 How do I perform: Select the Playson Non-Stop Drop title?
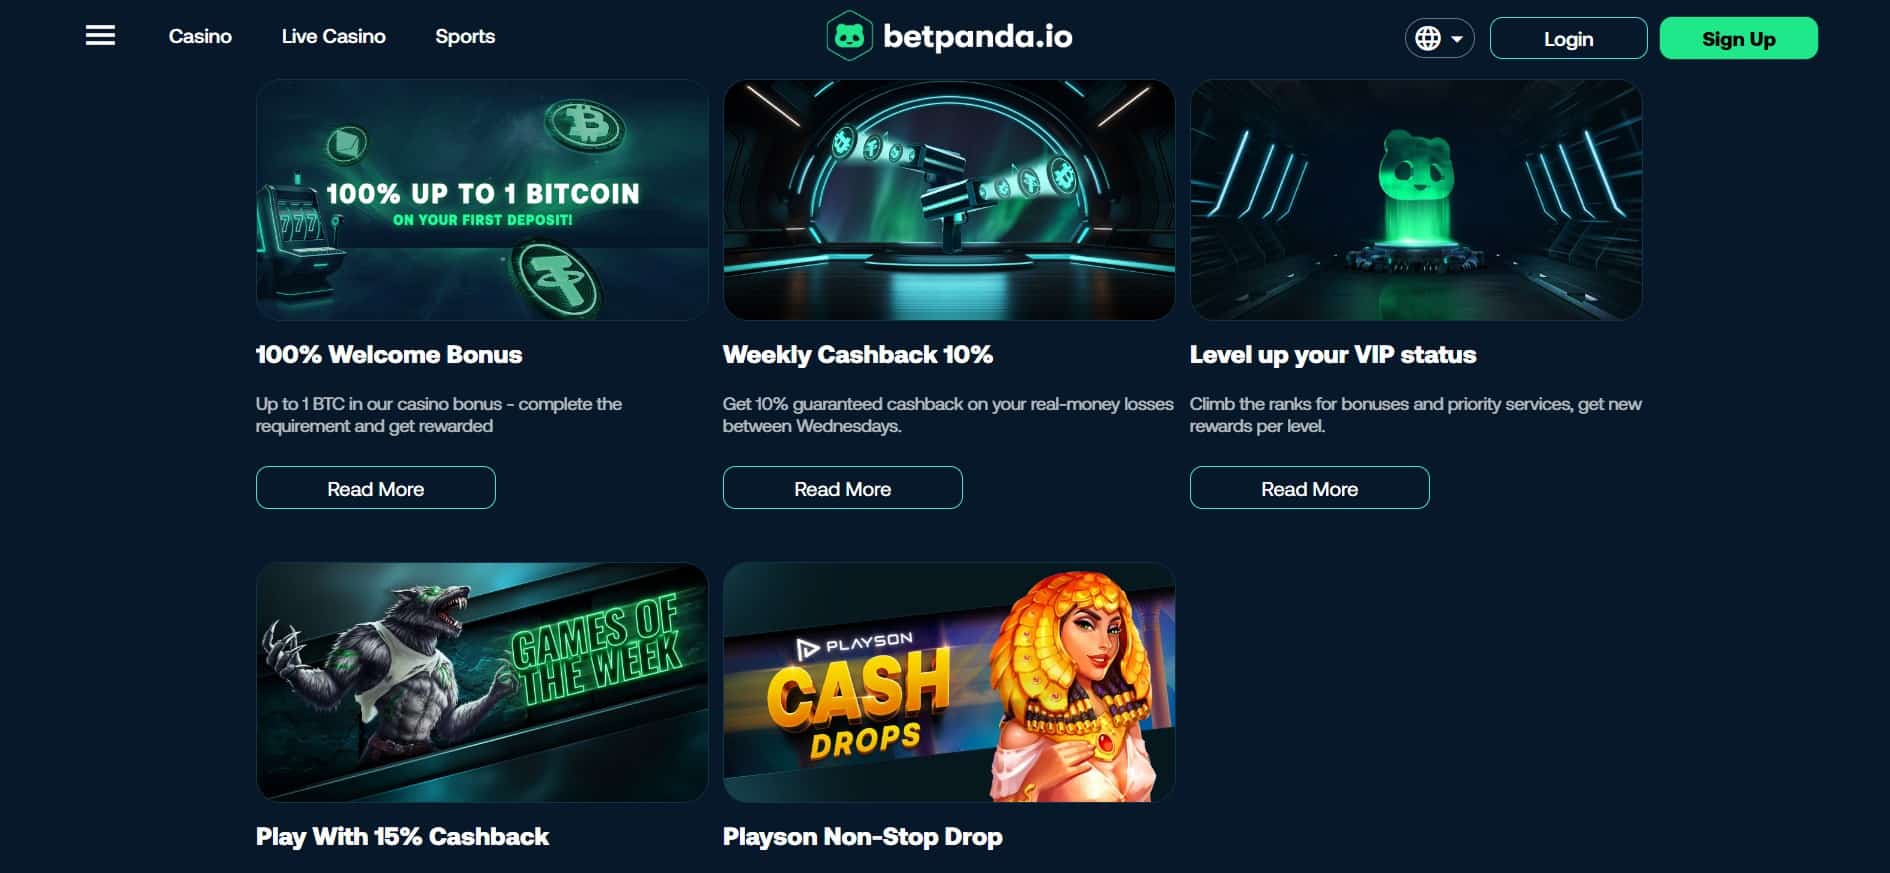point(862,837)
